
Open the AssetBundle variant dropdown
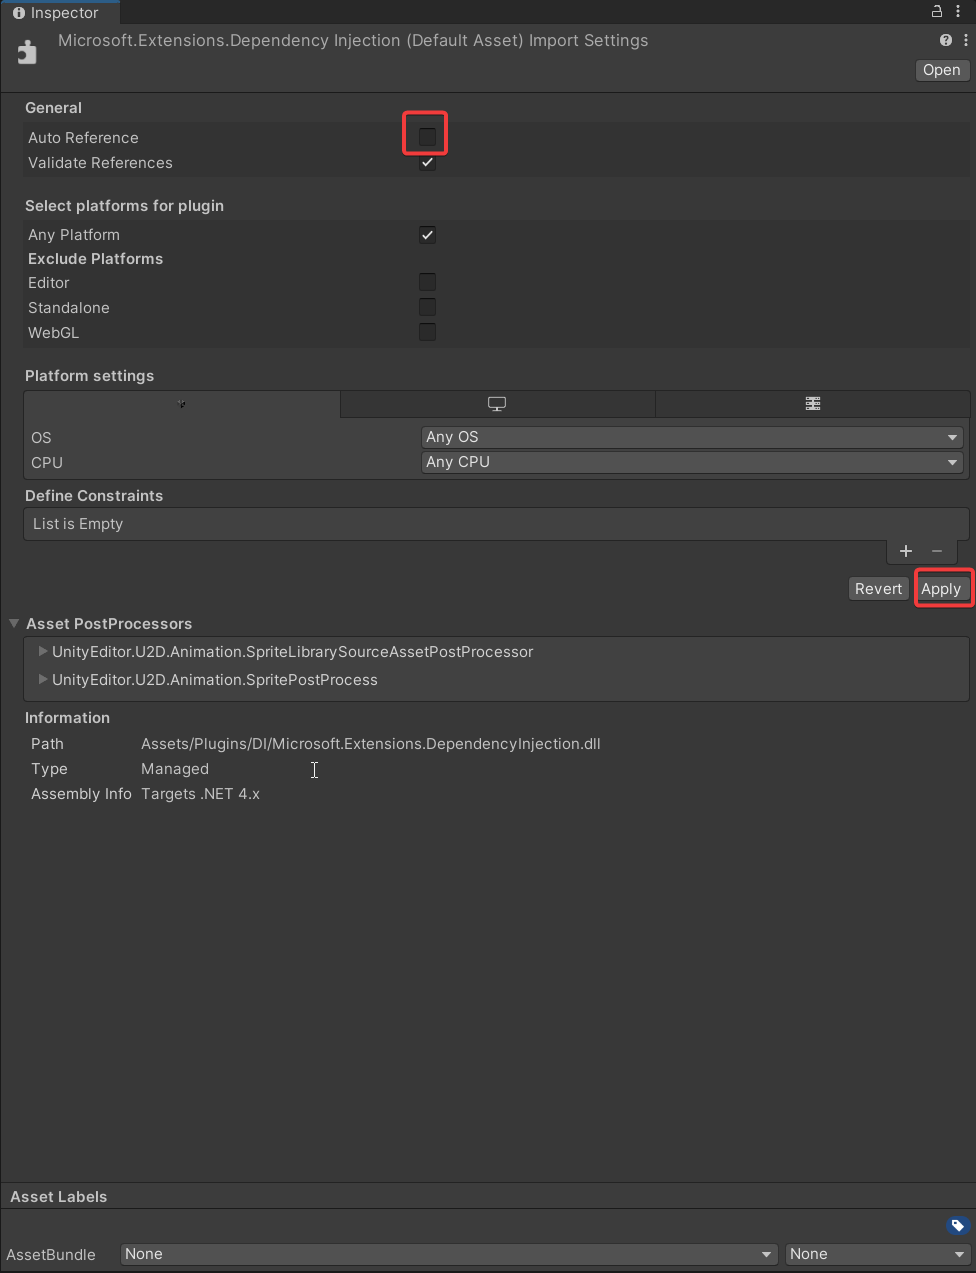pyautogui.click(x=877, y=1254)
